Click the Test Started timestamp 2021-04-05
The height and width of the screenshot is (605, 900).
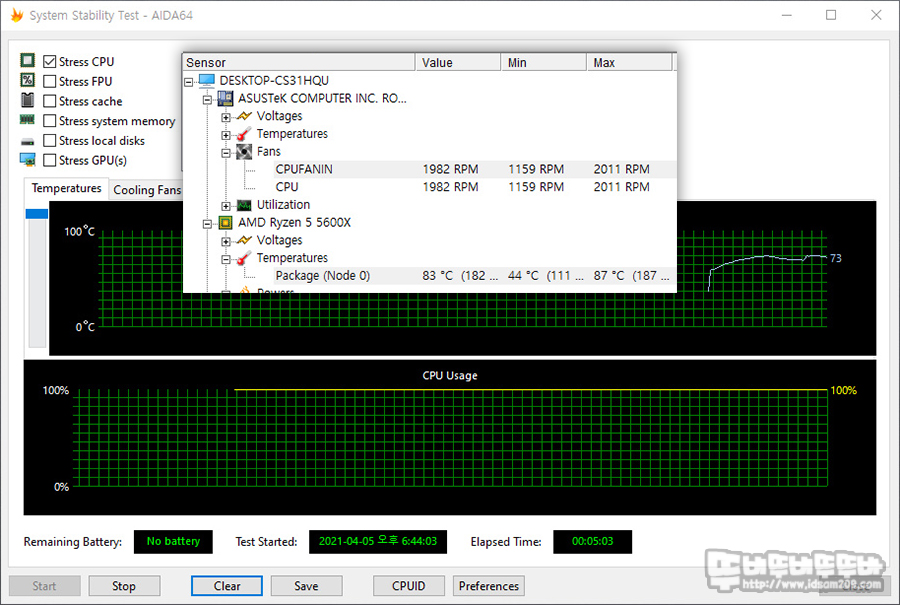pos(378,541)
